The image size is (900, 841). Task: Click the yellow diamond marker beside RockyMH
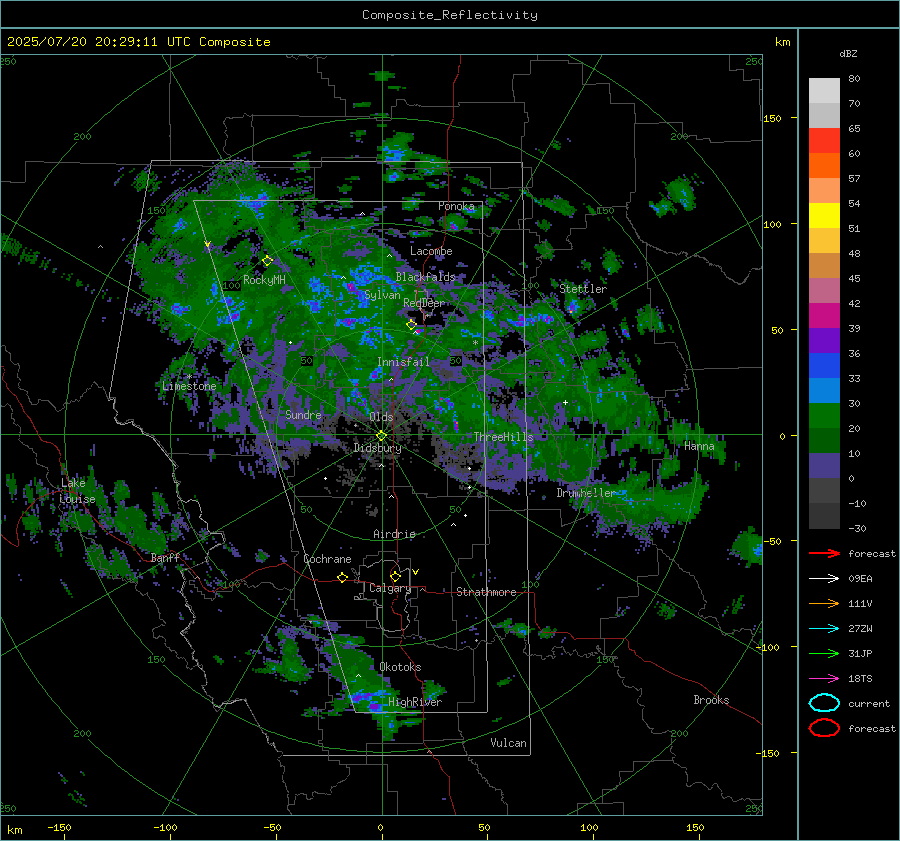tap(267, 261)
